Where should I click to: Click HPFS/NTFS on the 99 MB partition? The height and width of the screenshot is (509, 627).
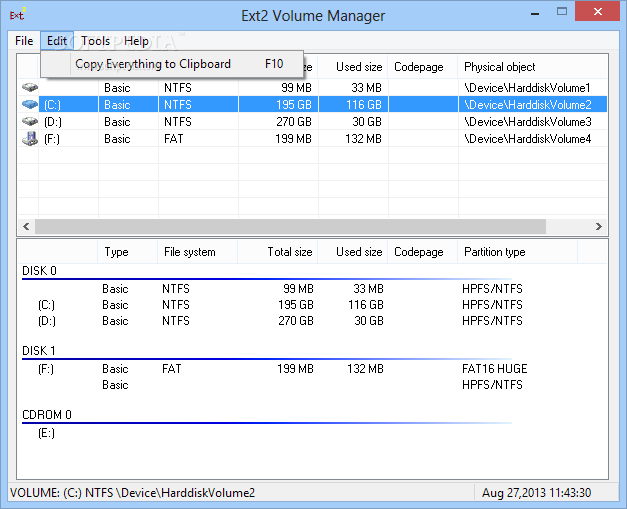coord(492,289)
